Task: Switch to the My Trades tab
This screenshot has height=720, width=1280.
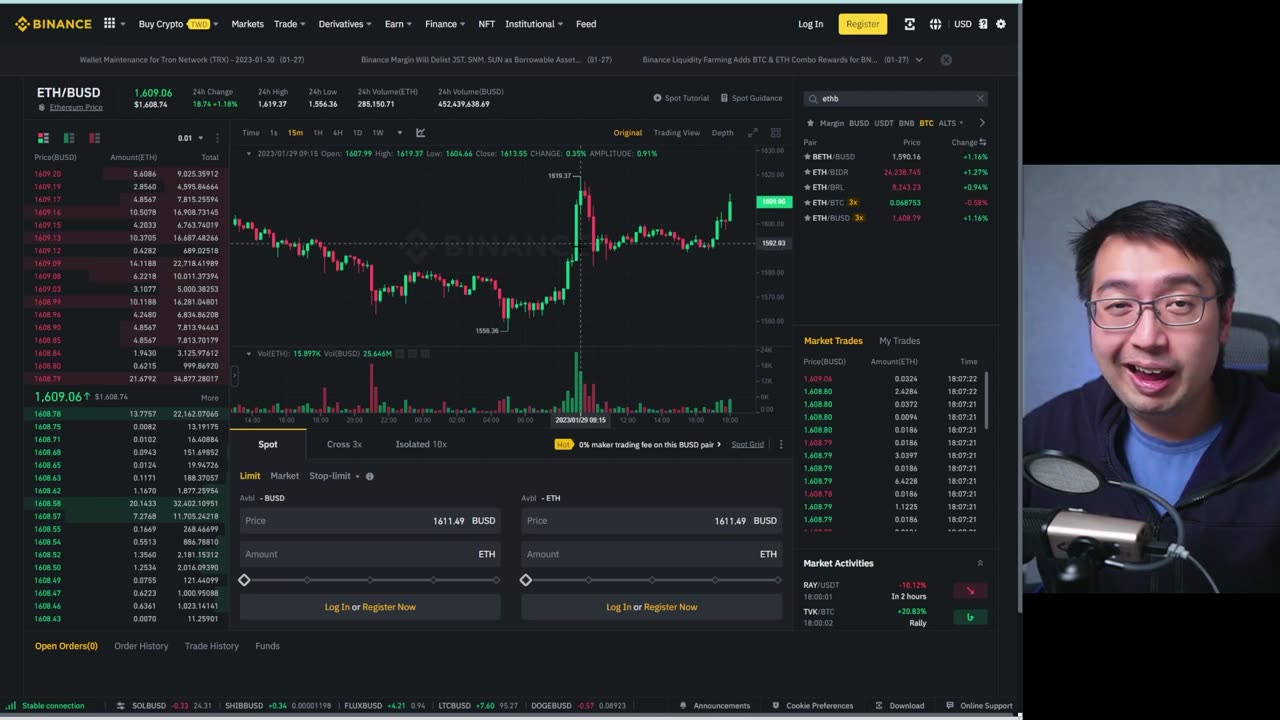Action: (x=899, y=341)
